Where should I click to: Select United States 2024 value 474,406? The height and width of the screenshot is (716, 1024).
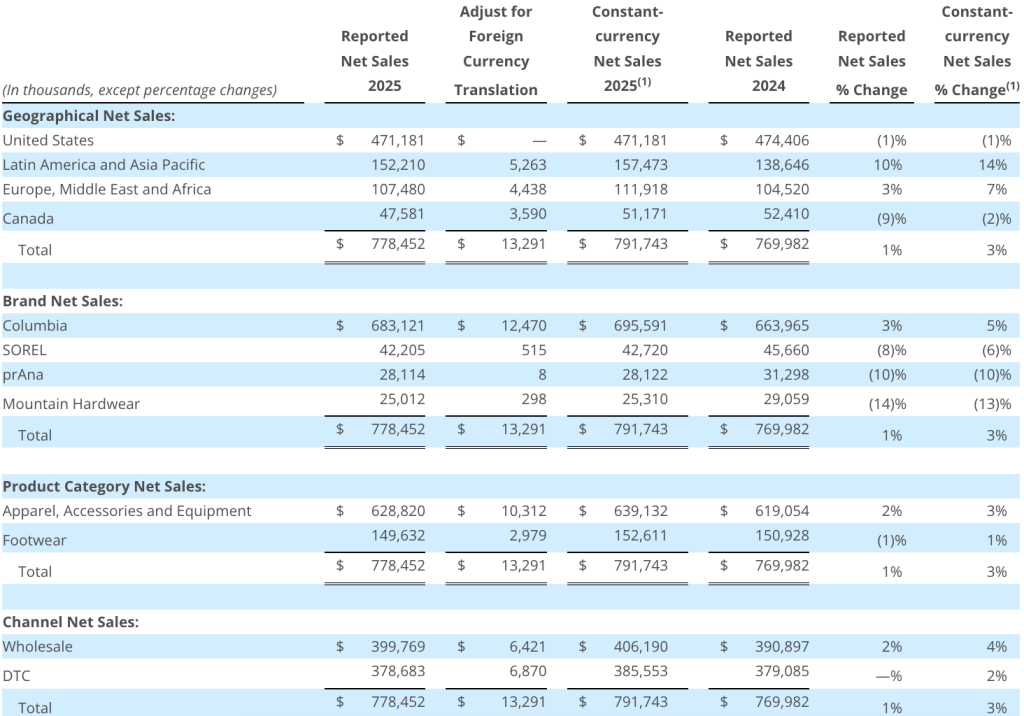[782, 140]
